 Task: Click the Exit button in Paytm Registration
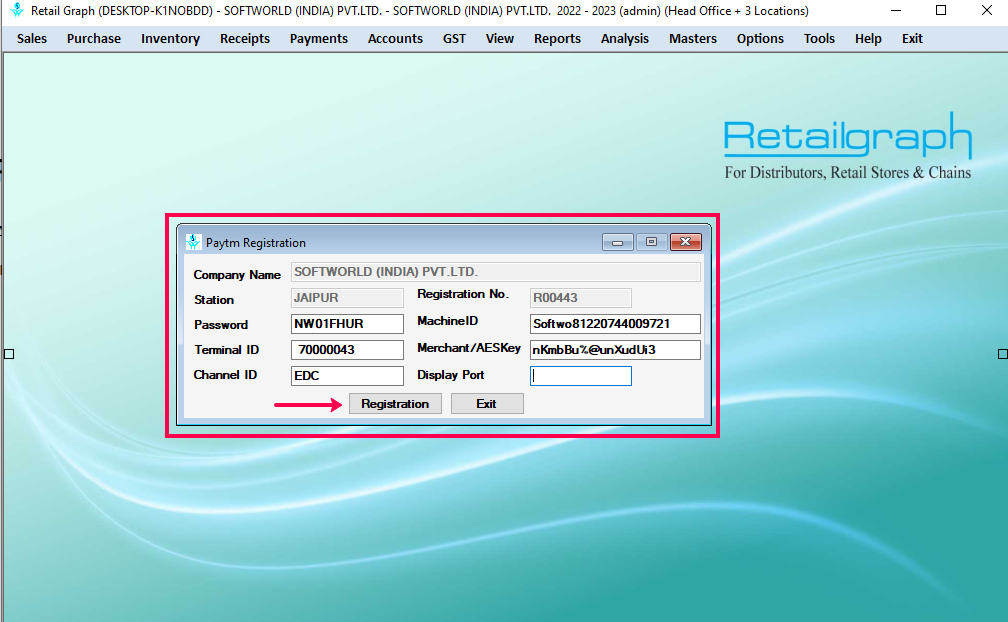click(487, 404)
